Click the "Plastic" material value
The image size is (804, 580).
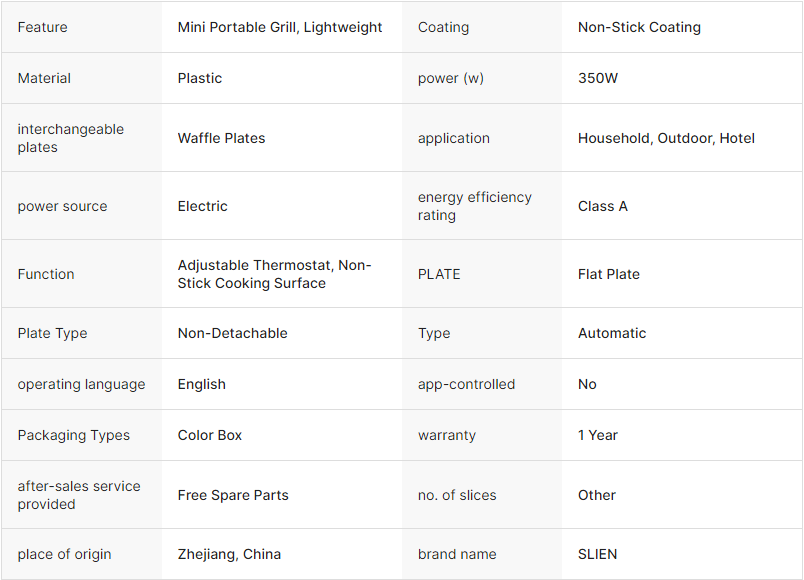click(200, 78)
